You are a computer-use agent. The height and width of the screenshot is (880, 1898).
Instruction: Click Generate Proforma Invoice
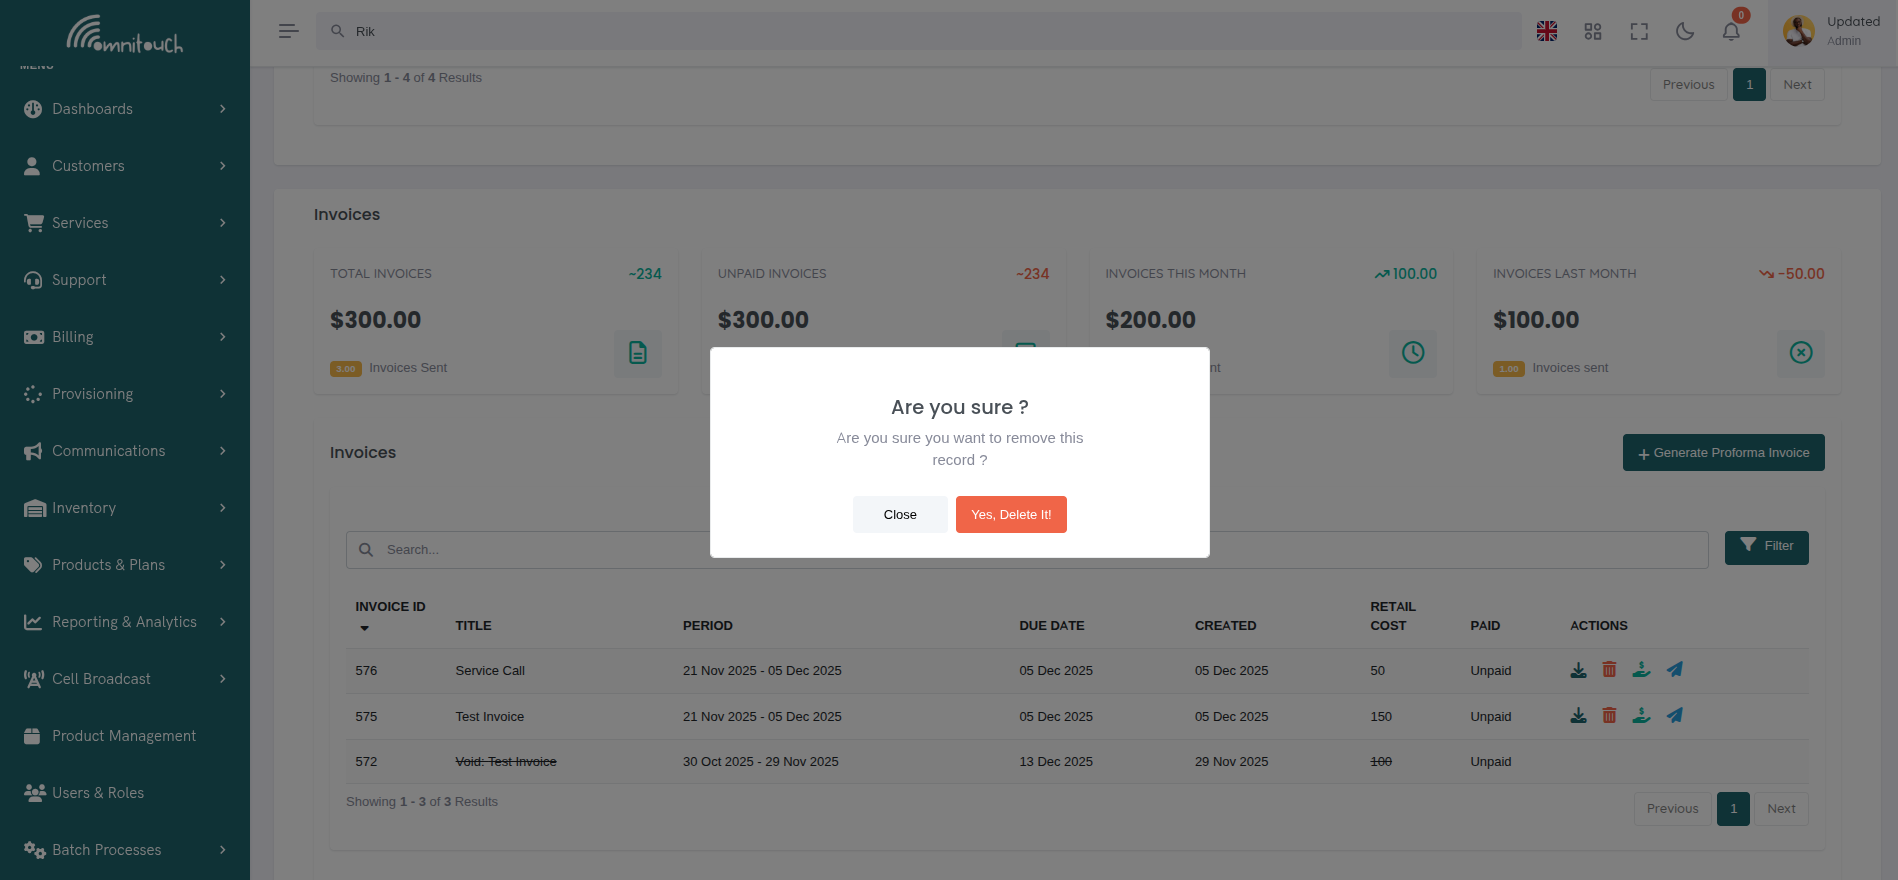tap(1723, 452)
